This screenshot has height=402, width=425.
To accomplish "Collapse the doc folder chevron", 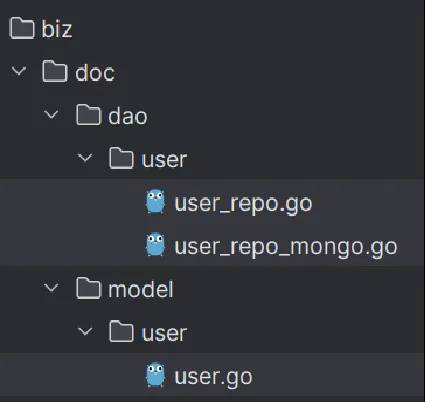I will click(x=19, y=71).
